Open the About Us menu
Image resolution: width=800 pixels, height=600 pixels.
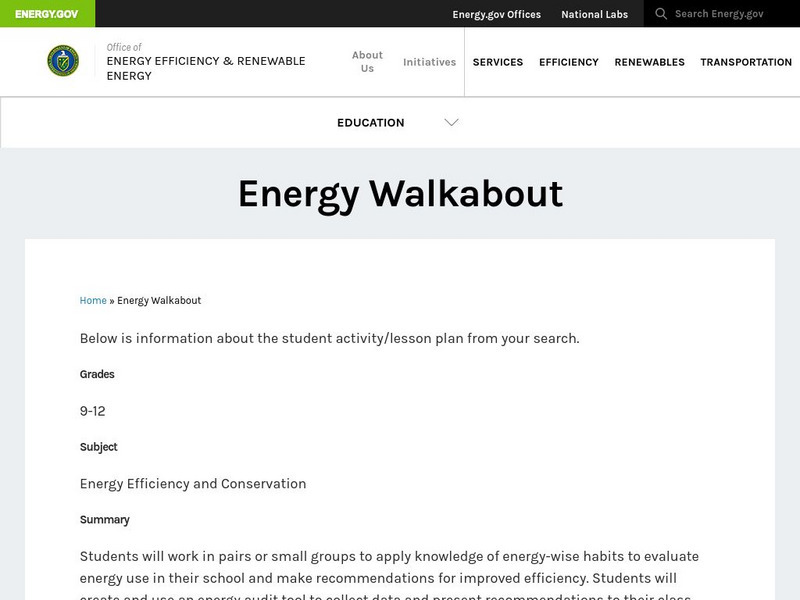(368, 61)
